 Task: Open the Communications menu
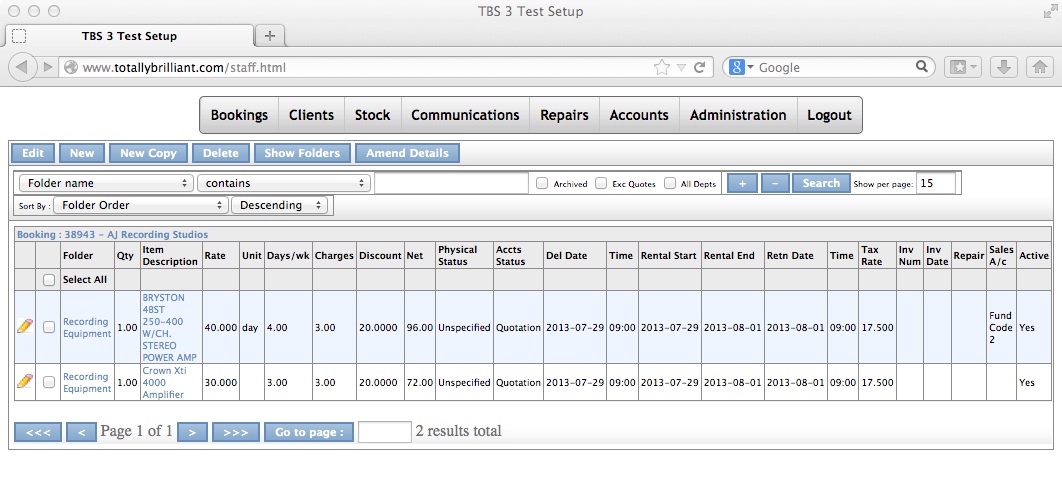click(x=465, y=115)
